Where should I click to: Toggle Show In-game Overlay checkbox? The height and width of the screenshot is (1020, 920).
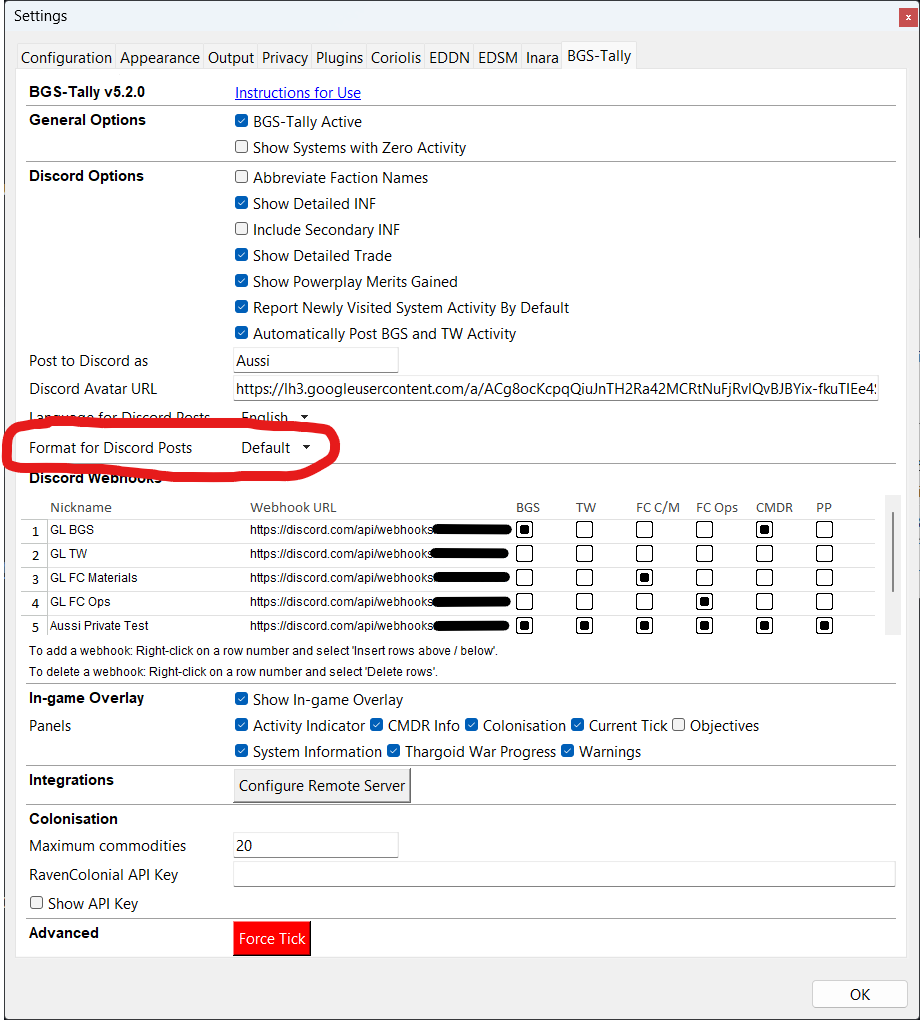pos(241,699)
